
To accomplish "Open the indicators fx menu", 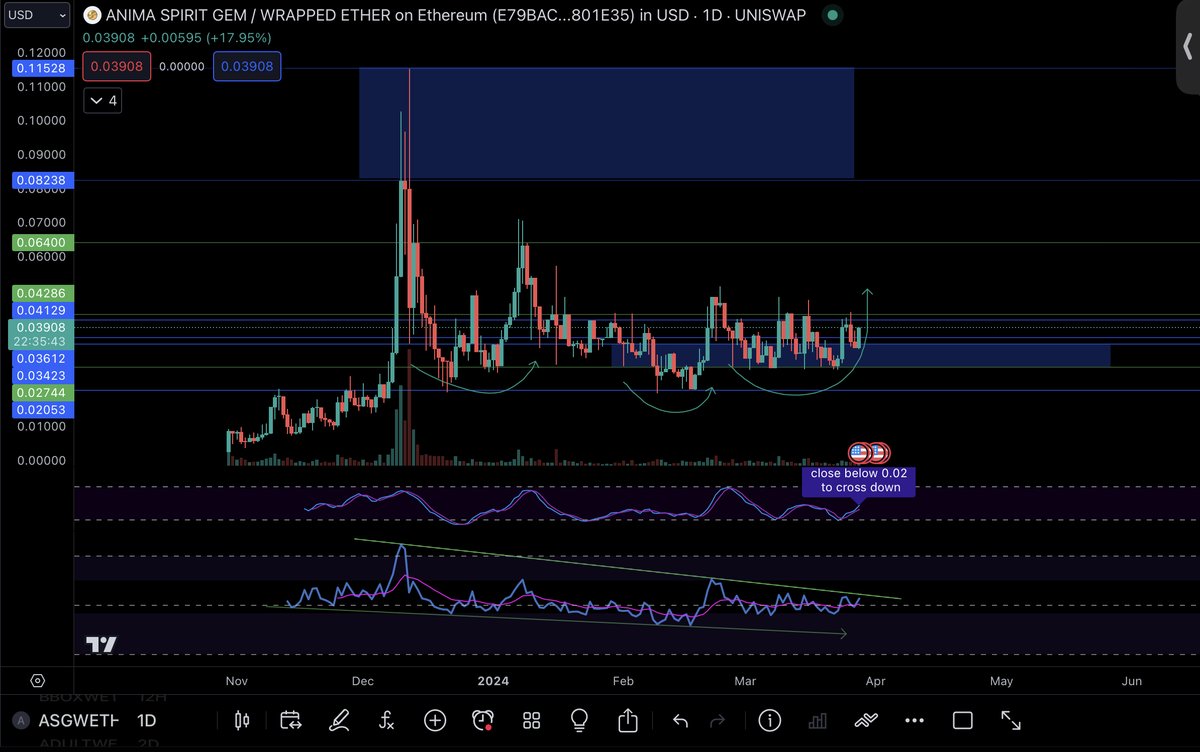I will (x=387, y=720).
